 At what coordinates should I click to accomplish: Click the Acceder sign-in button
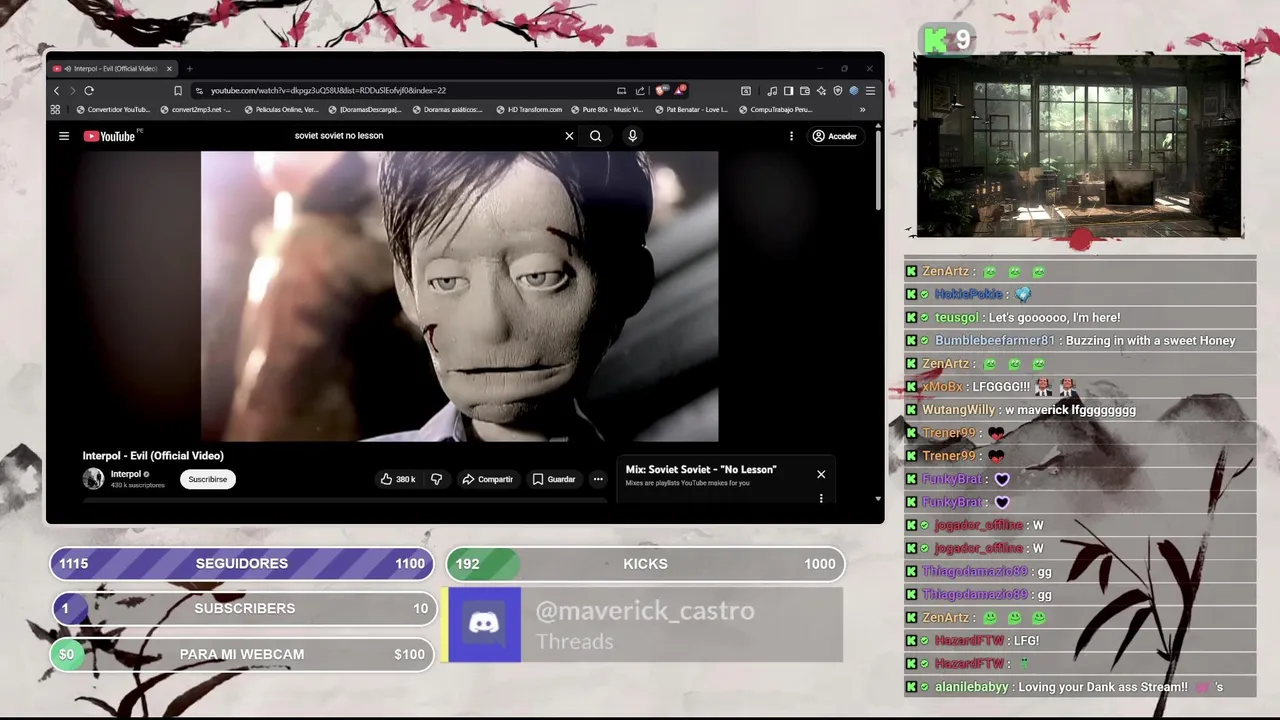[835, 136]
